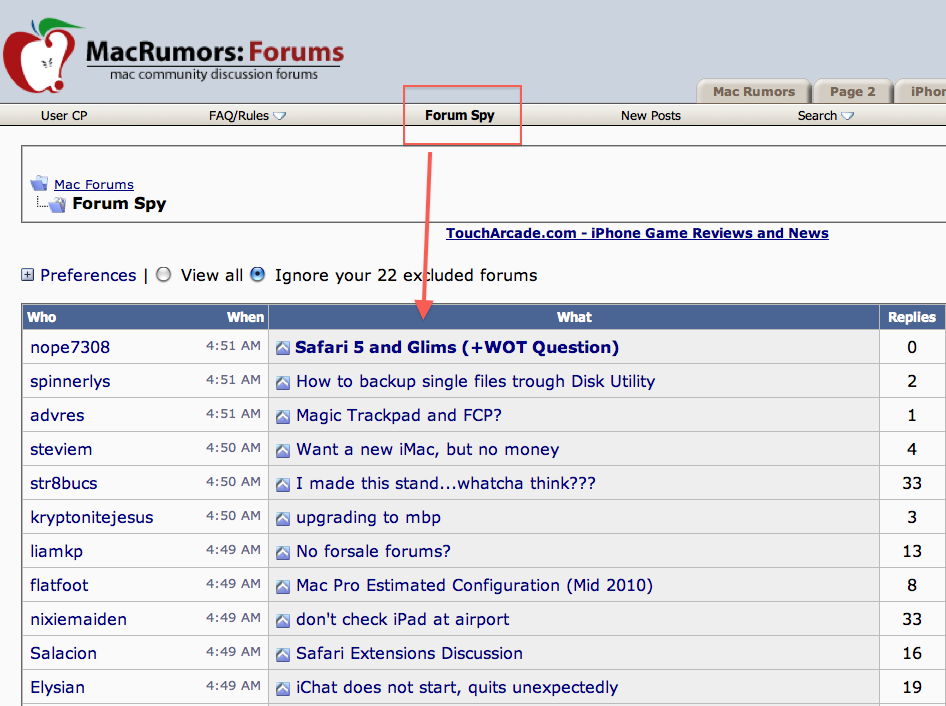
Task: Open thread upgrading to mbp
Action: (x=369, y=518)
